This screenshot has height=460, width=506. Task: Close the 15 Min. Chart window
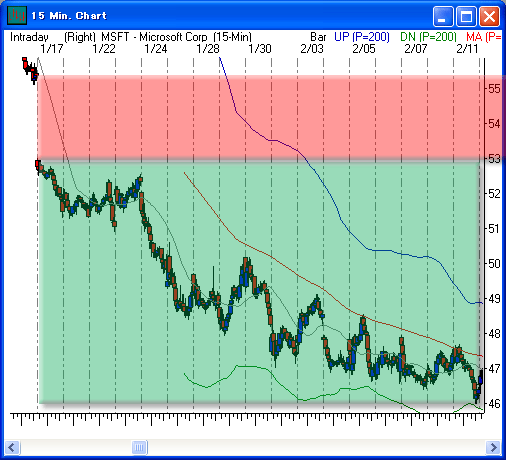(489, 16)
